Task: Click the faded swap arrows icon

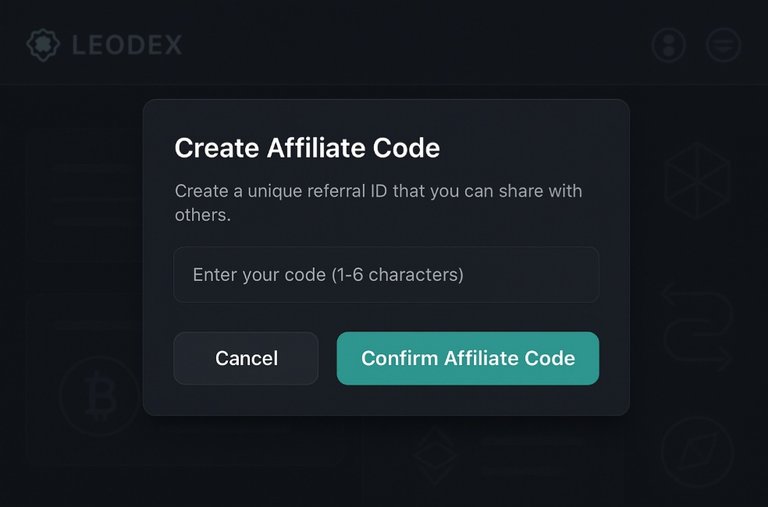Action: (697, 326)
